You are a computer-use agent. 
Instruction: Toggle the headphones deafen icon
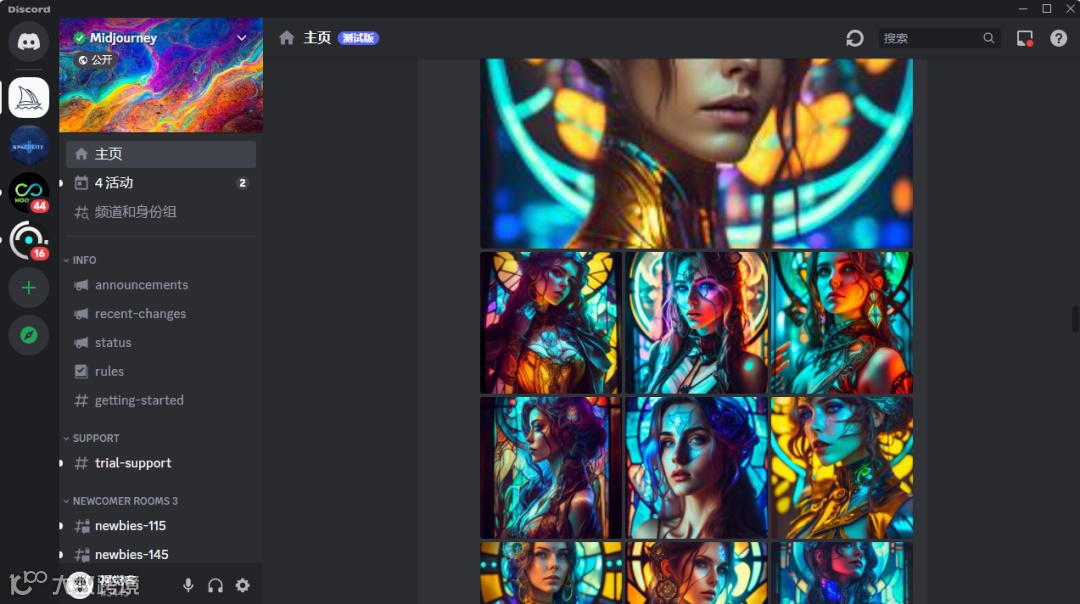[x=216, y=585]
